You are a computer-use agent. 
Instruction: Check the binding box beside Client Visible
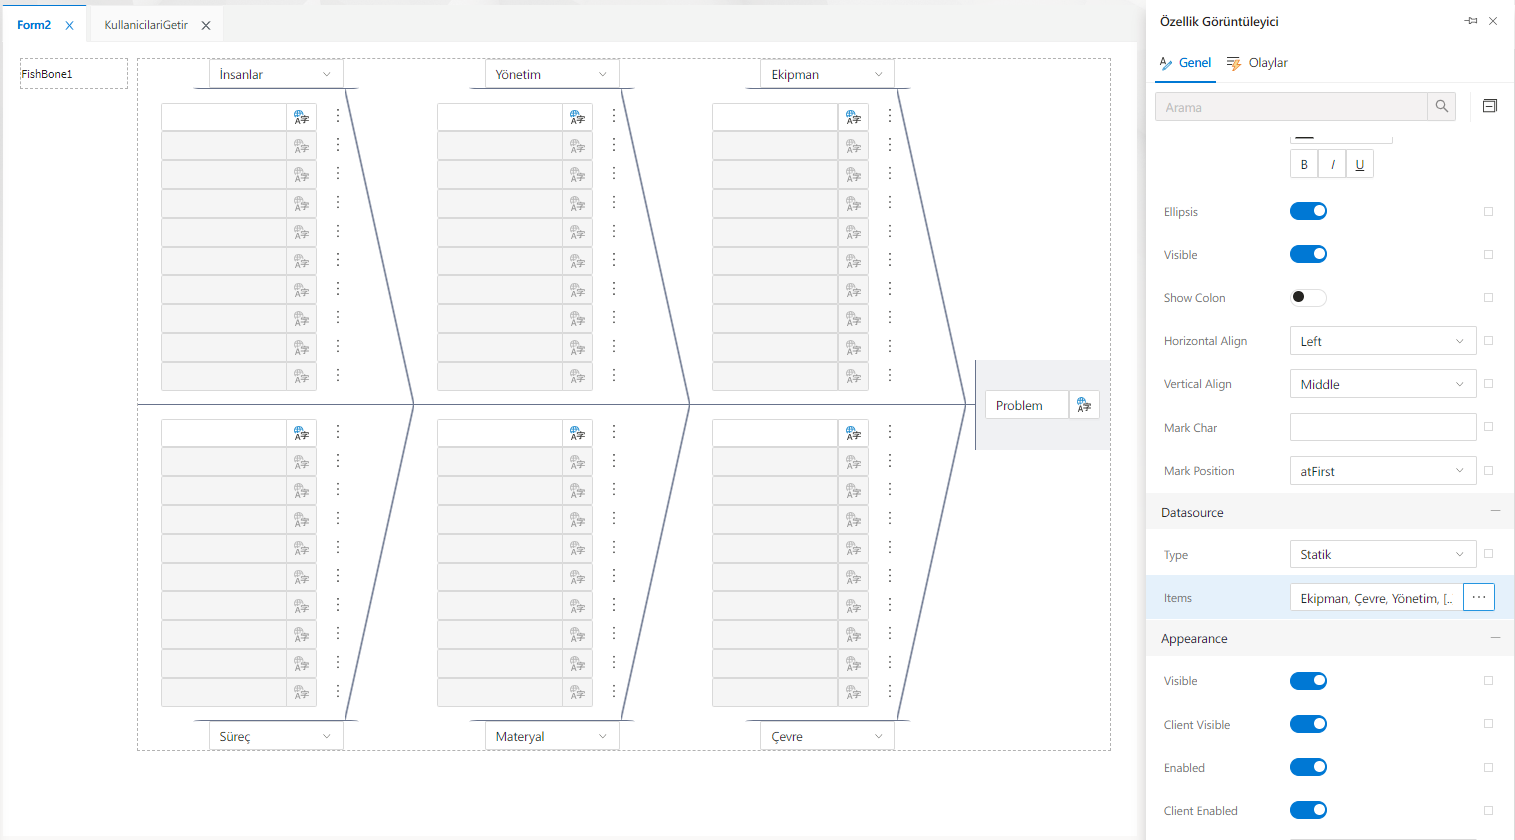click(1488, 723)
